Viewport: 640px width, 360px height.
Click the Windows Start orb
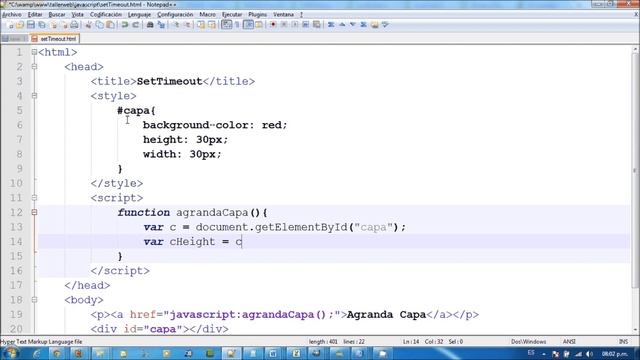(x=11, y=353)
